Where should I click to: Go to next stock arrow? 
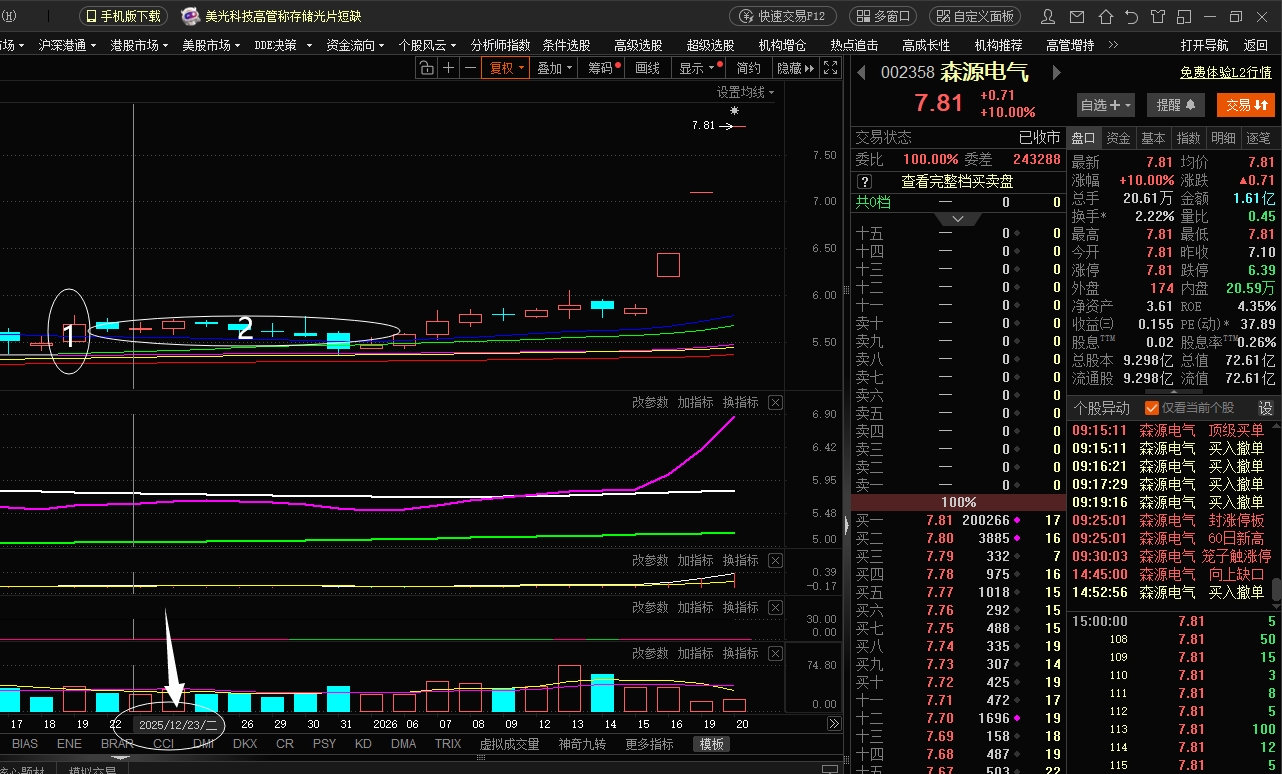pos(1056,72)
